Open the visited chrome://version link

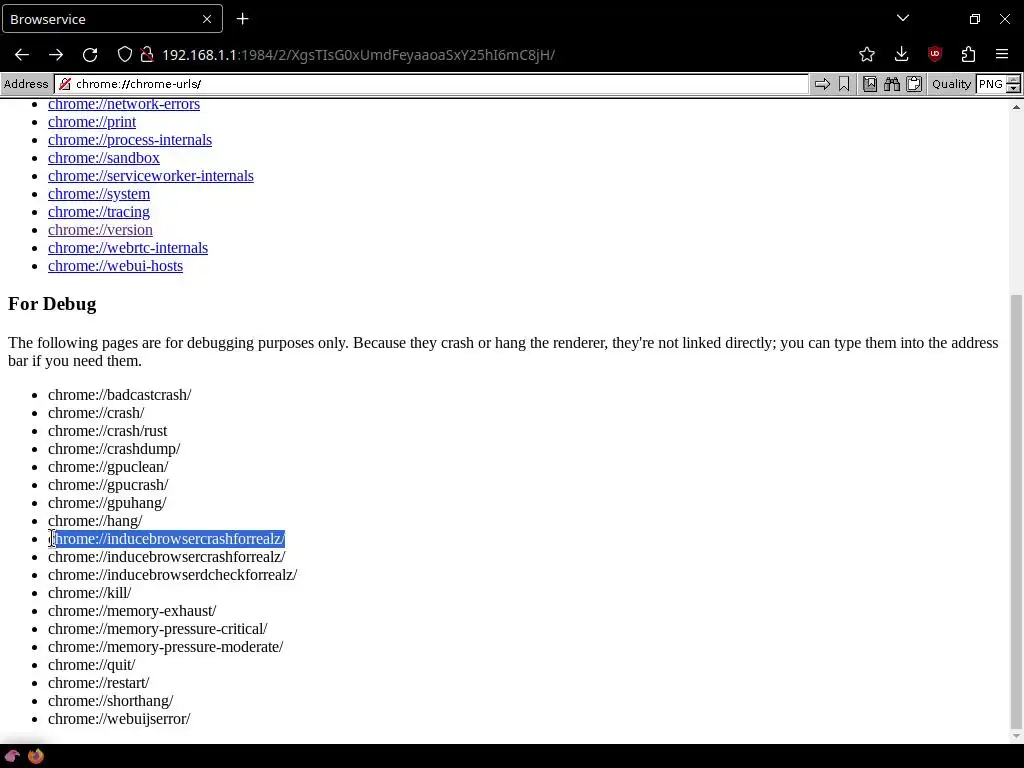[x=101, y=230]
